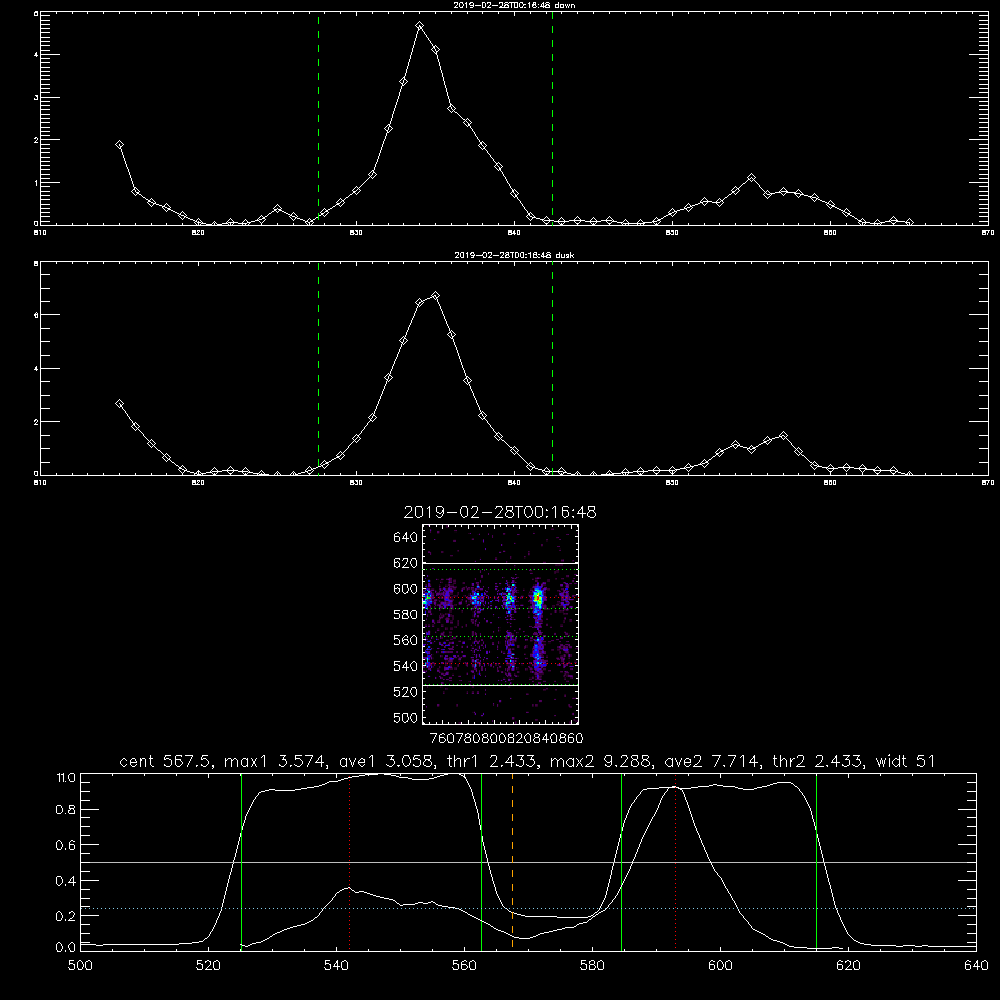Click the 500 label on bottom plot x-axis

80,966
